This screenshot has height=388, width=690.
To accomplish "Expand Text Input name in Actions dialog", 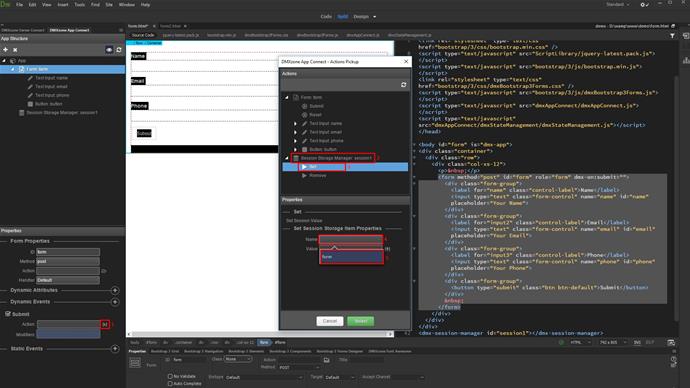I will [295, 124].
